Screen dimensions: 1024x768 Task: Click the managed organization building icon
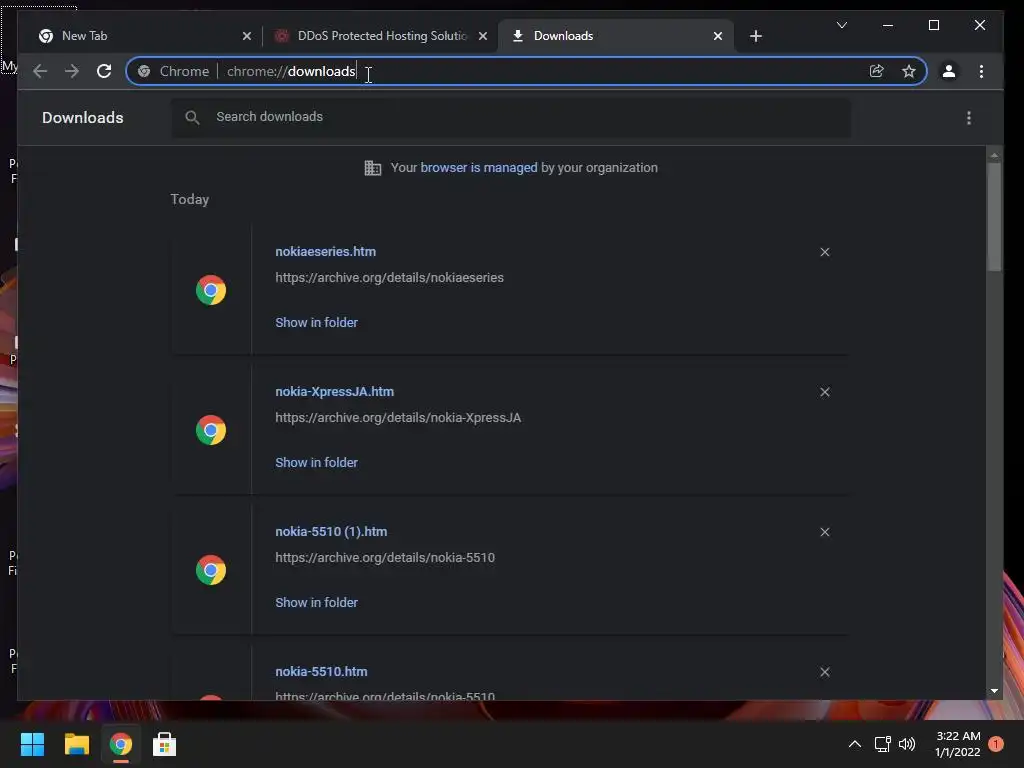point(372,168)
